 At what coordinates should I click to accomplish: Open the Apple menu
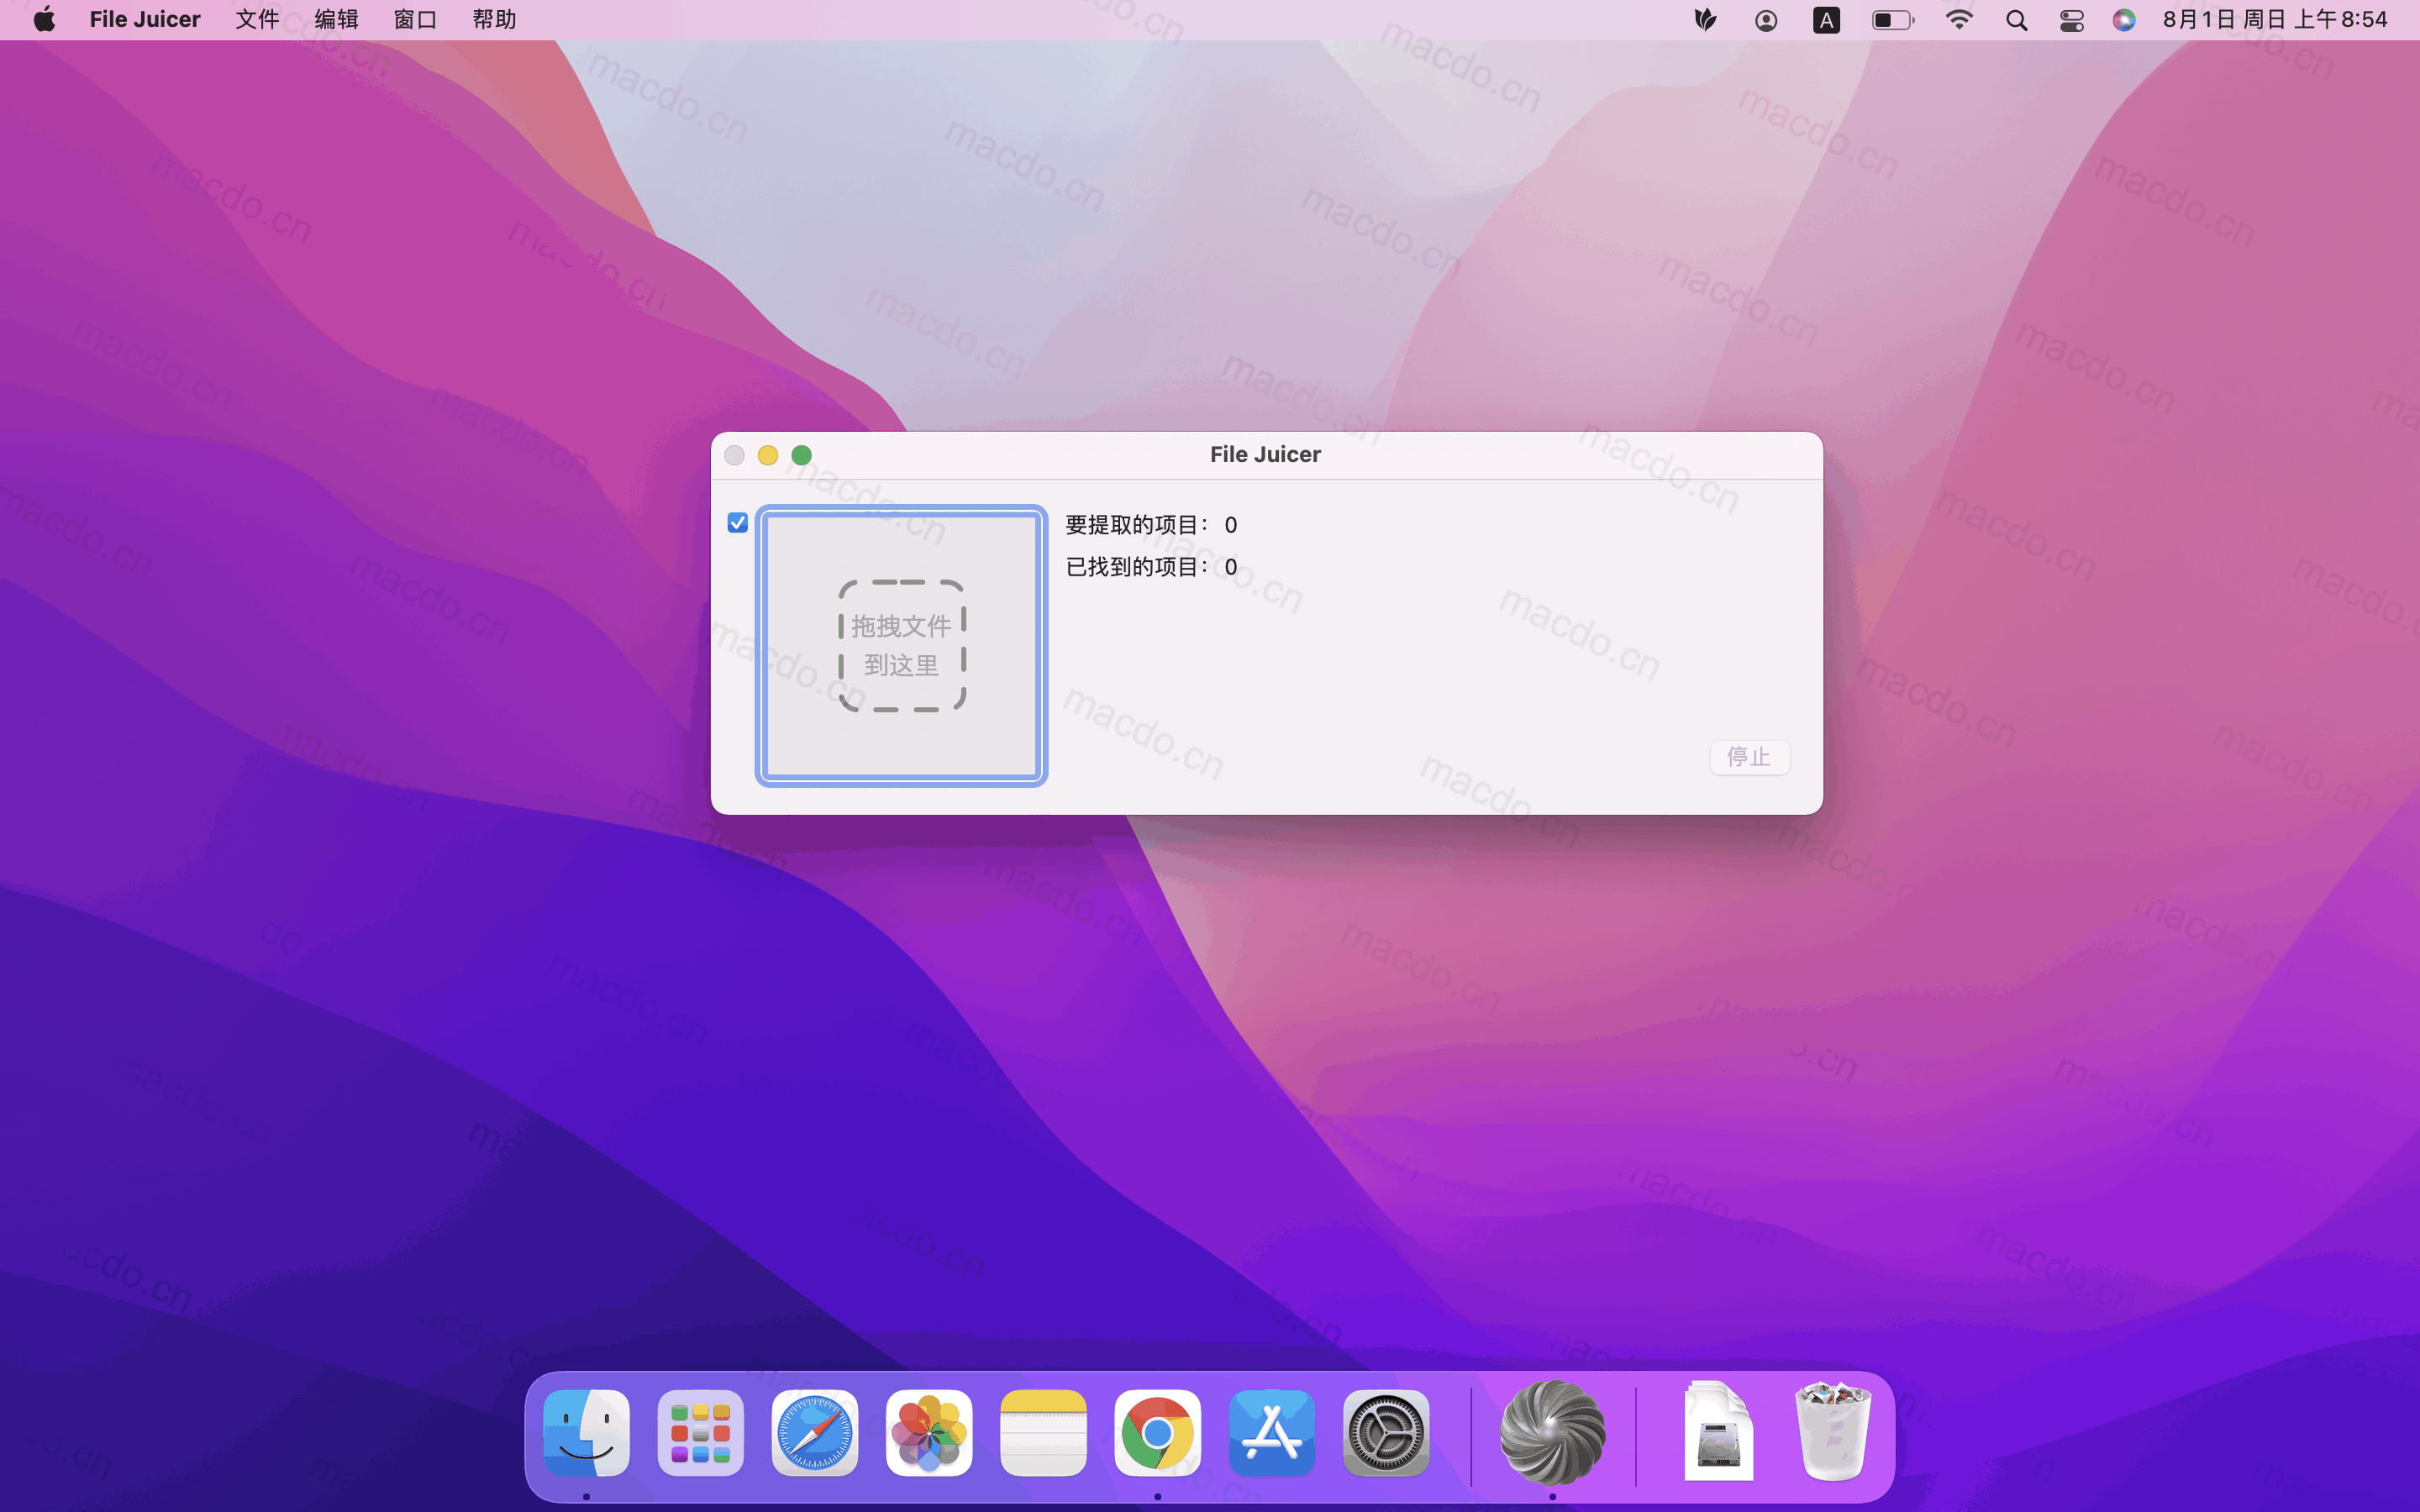(44, 20)
